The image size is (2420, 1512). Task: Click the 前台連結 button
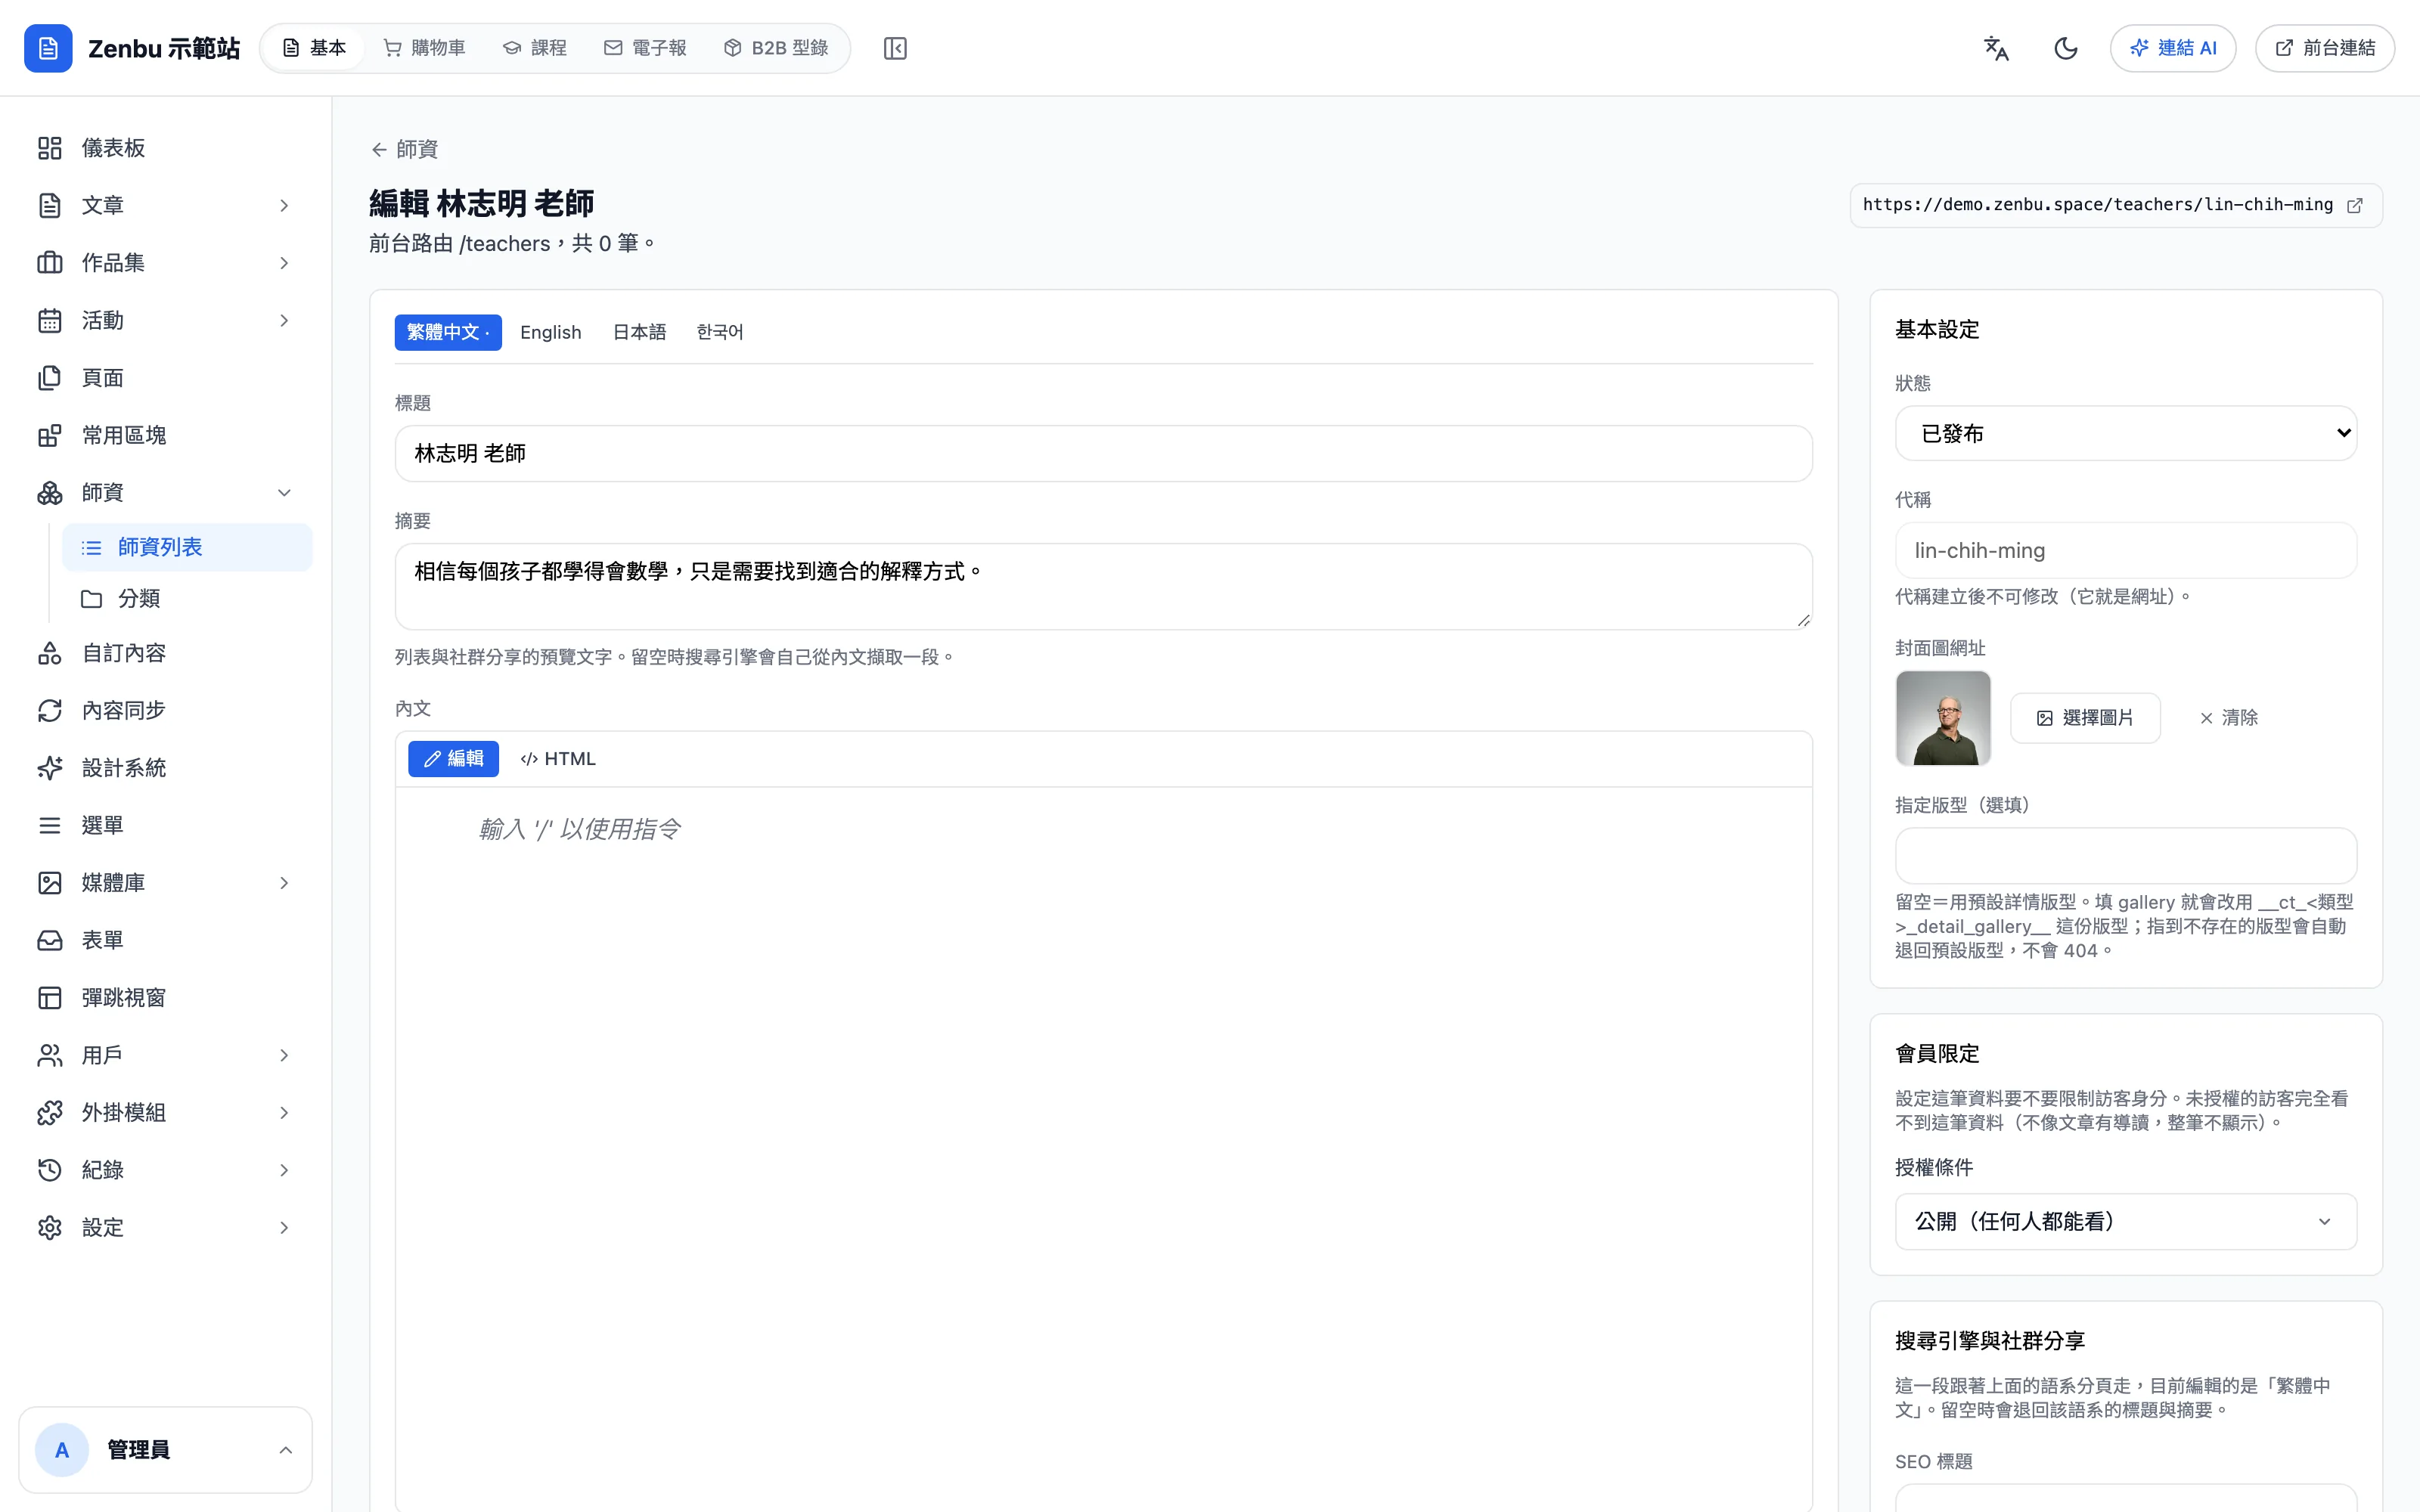[2325, 48]
